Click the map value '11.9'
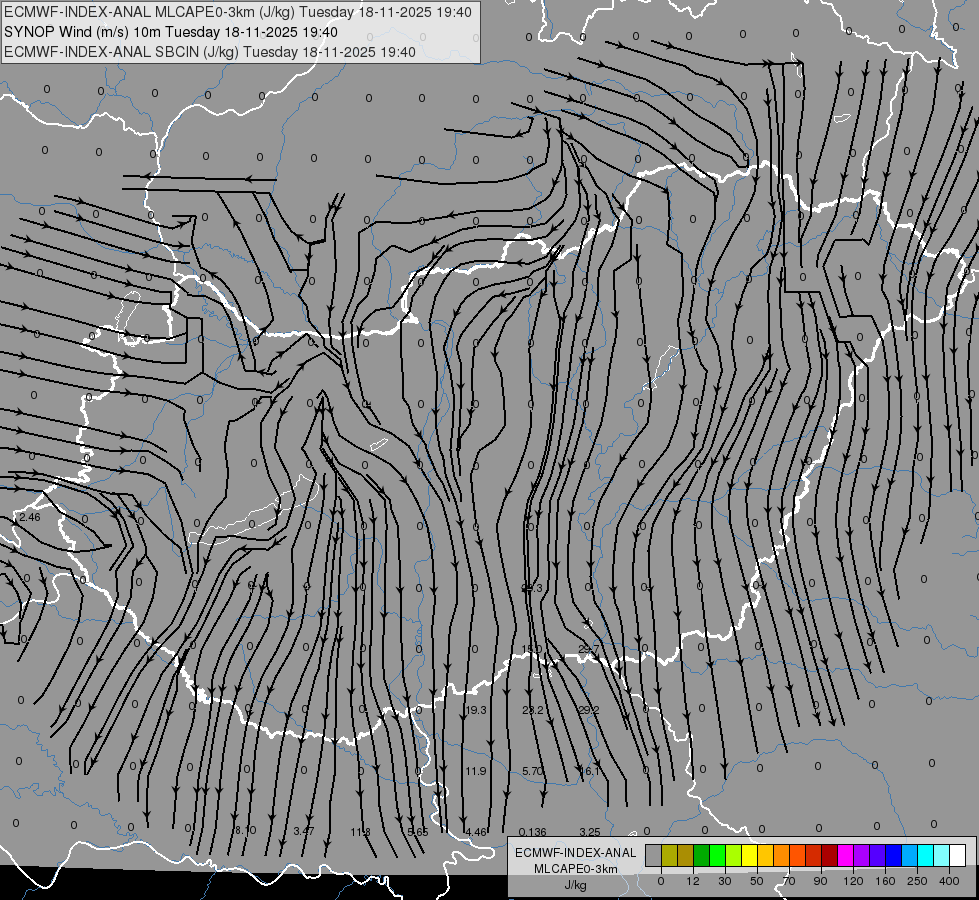979x900 pixels. pos(476,771)
